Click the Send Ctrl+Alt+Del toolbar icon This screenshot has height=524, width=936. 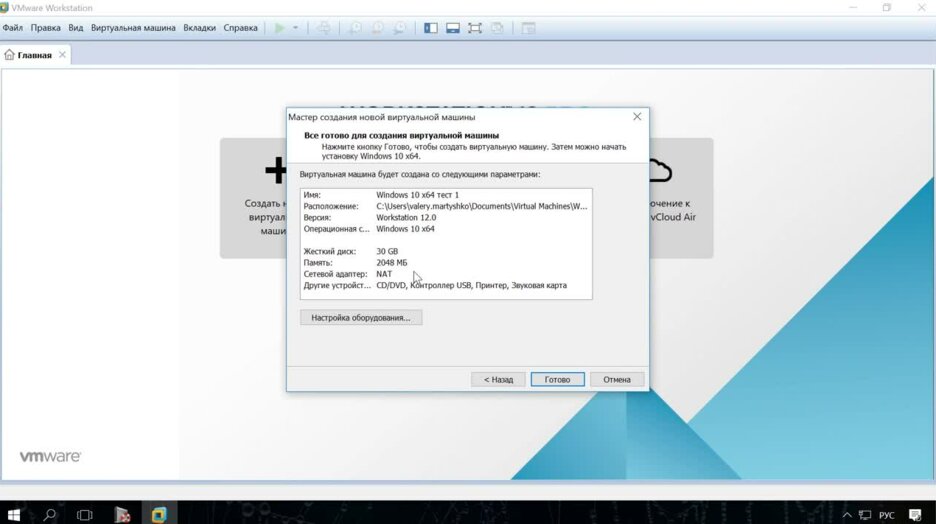point(324,28)
